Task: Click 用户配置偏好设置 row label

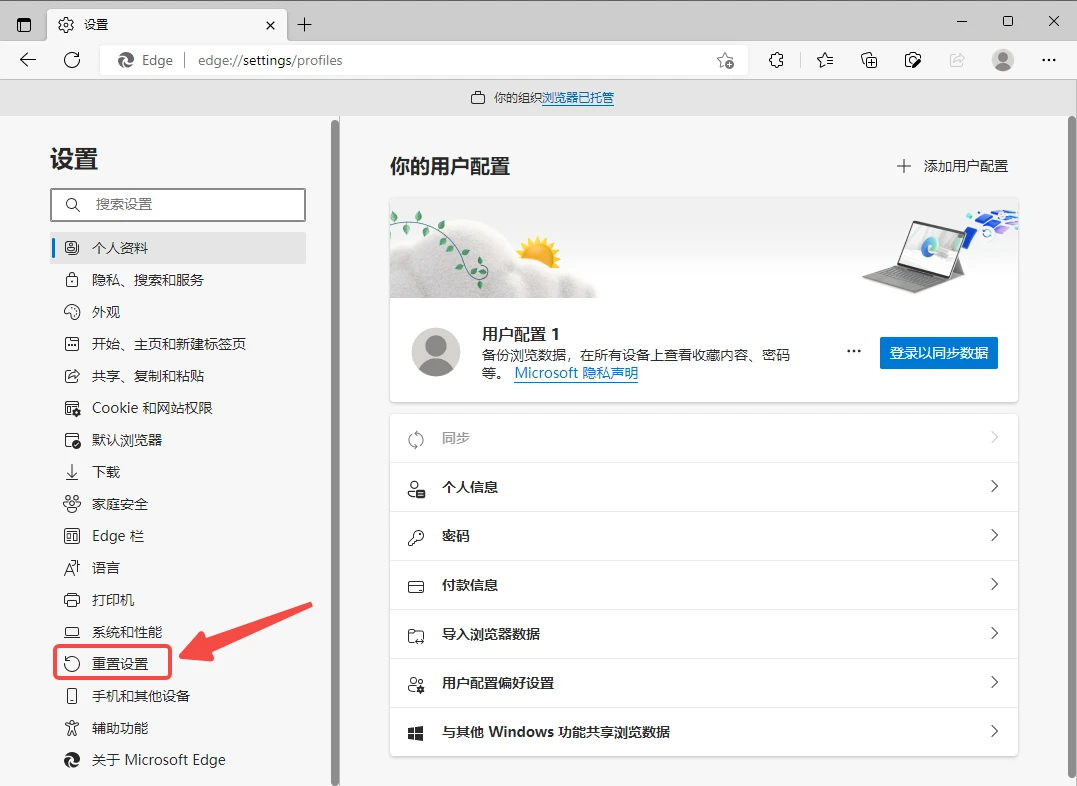Action: [498, 683]
